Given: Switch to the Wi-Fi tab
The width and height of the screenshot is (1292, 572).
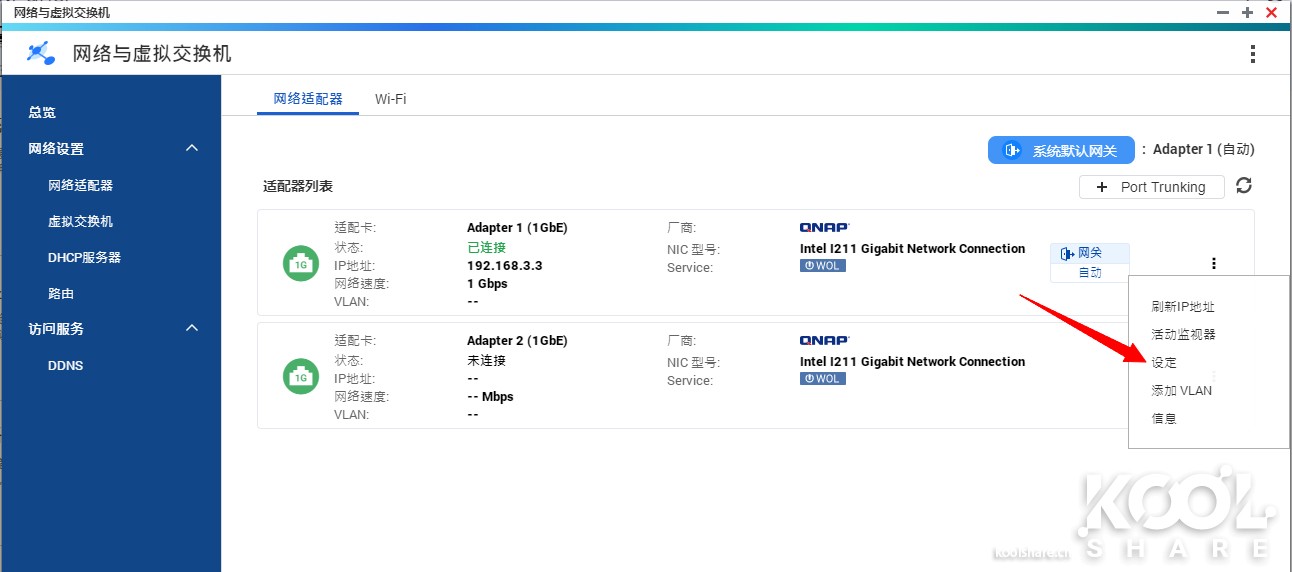Looking at the screenshot, I should click(390, 99).
